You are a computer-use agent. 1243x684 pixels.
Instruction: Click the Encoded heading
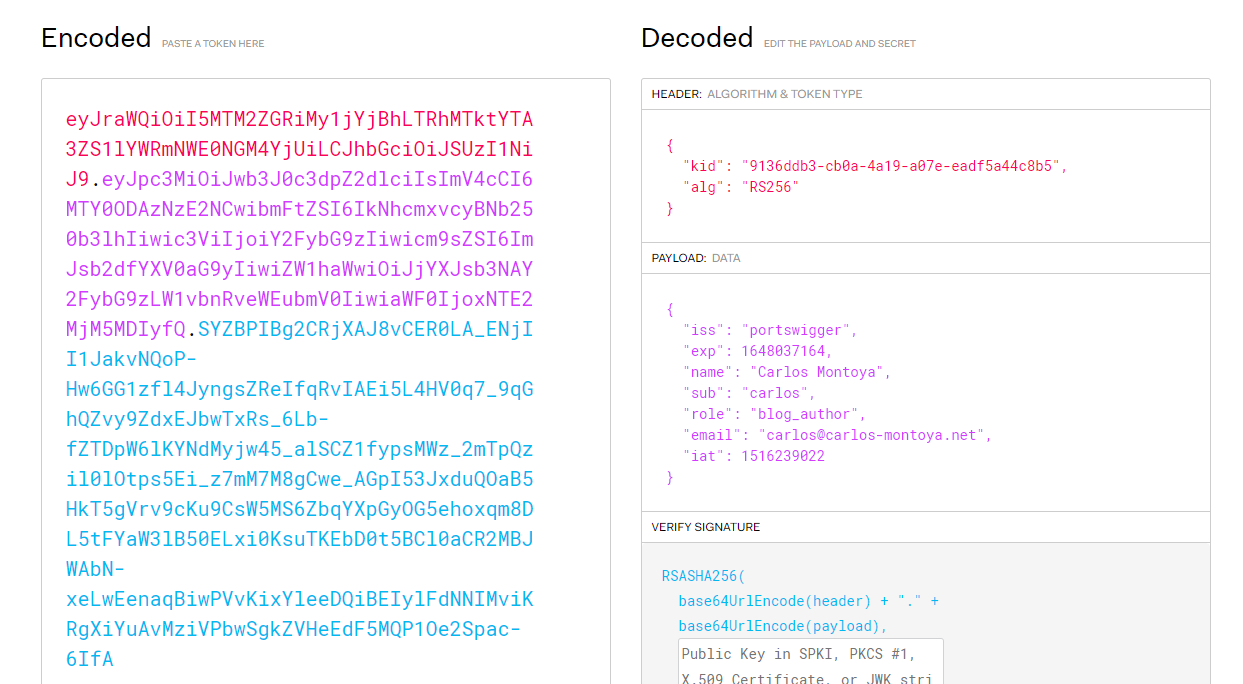[x=96, y=38]
